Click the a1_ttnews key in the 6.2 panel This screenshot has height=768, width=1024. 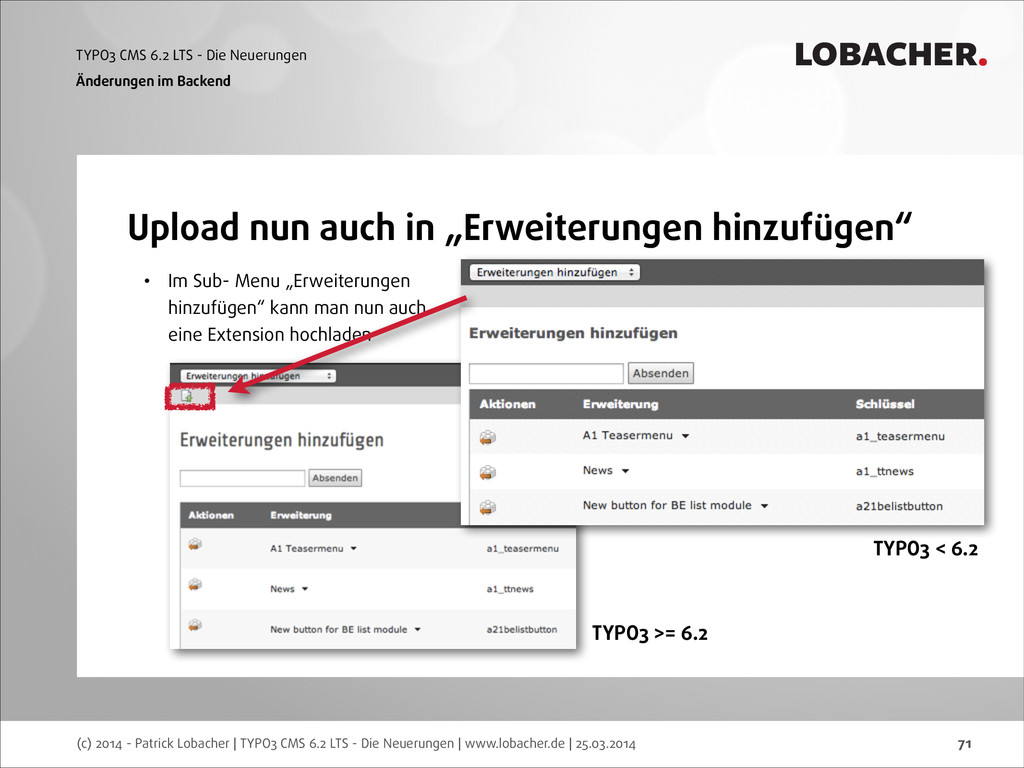510,589
